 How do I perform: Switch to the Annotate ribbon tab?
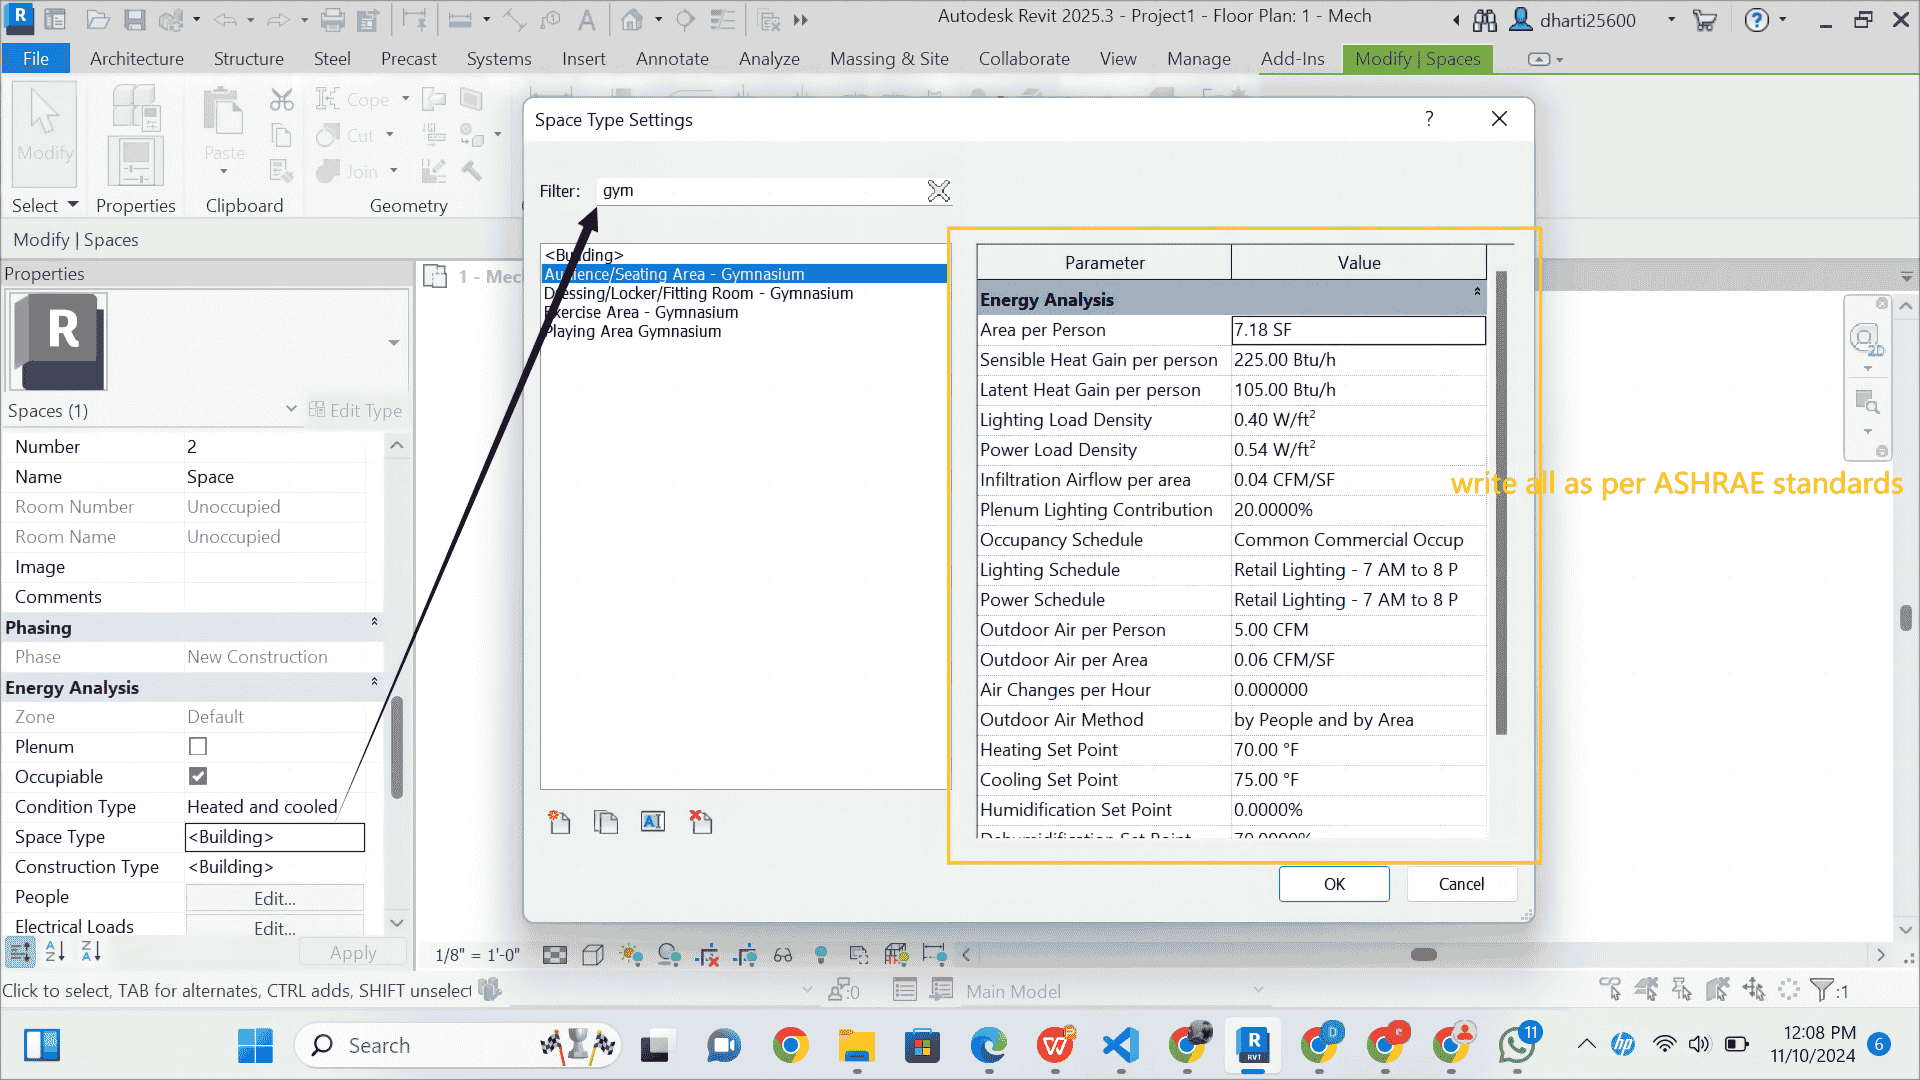[x=672, y=59]
